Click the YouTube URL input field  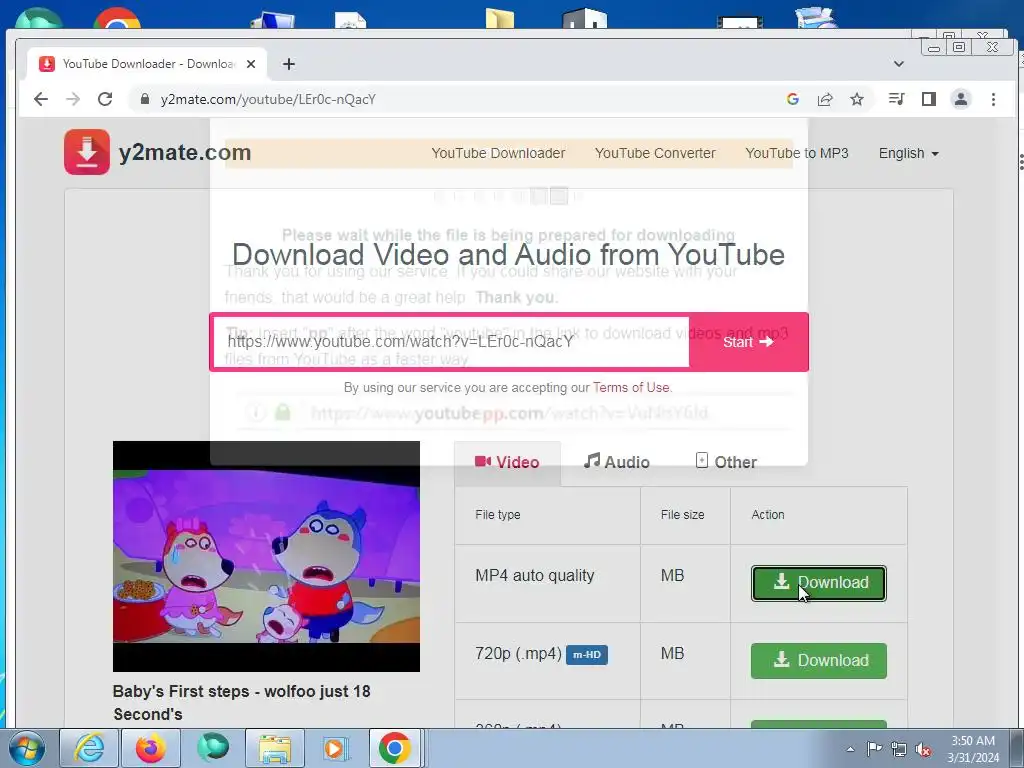coord(451,342)
